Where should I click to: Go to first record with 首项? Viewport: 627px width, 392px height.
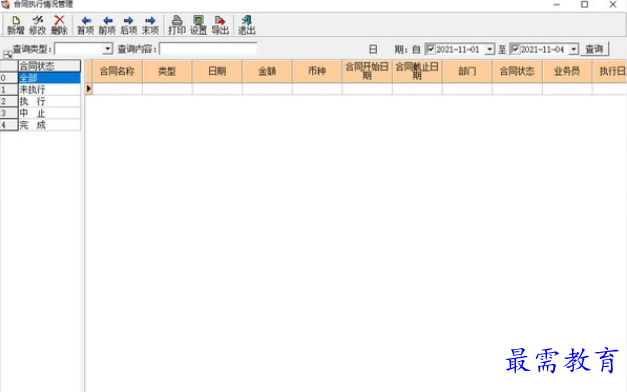pos(85,25)
